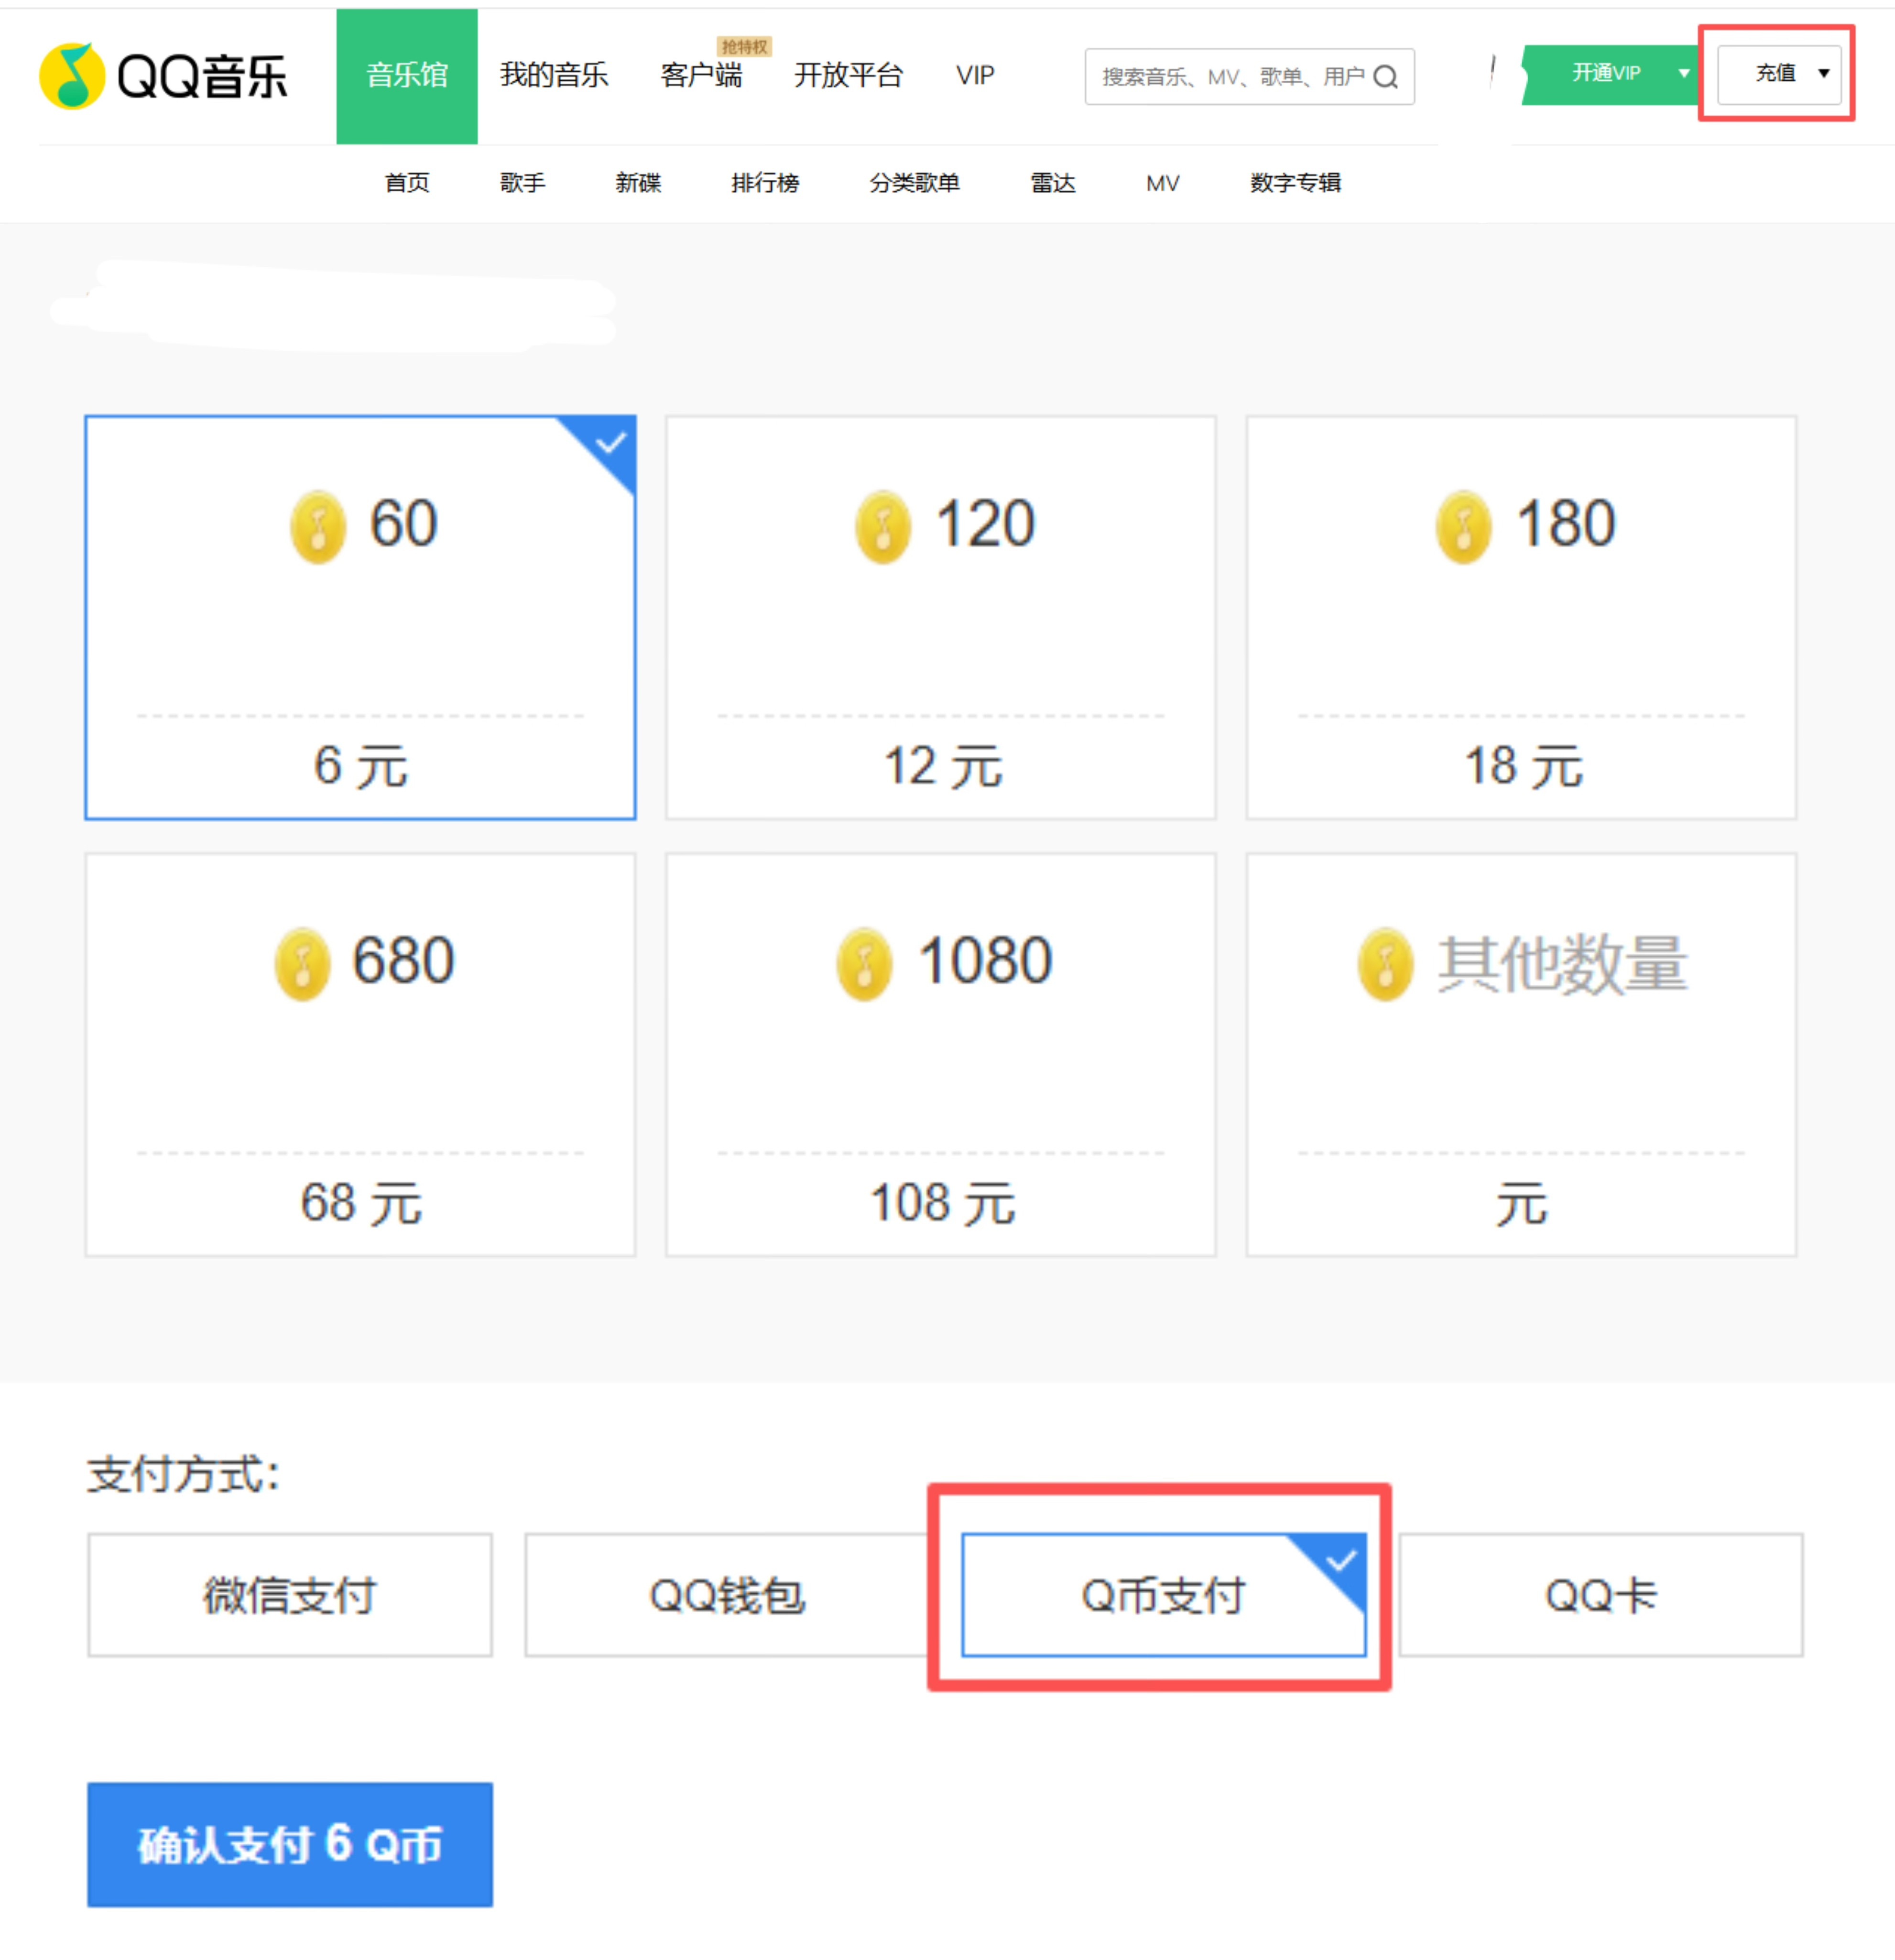The height and width of the screenshot is (1960, 1895).
Task: Choose QQ卡 as payment method
Action: click(x=1601, y=1595)
